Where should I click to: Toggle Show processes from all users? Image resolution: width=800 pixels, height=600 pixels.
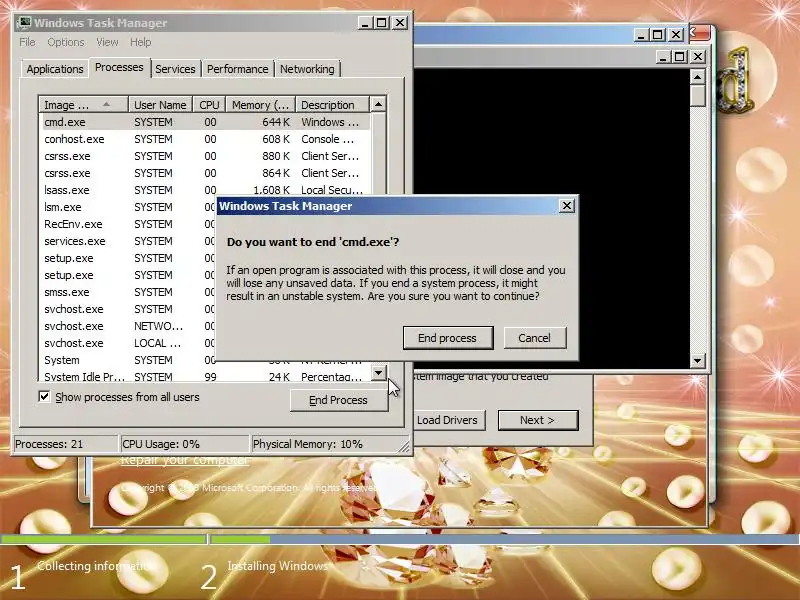click(x=44, y=396)
